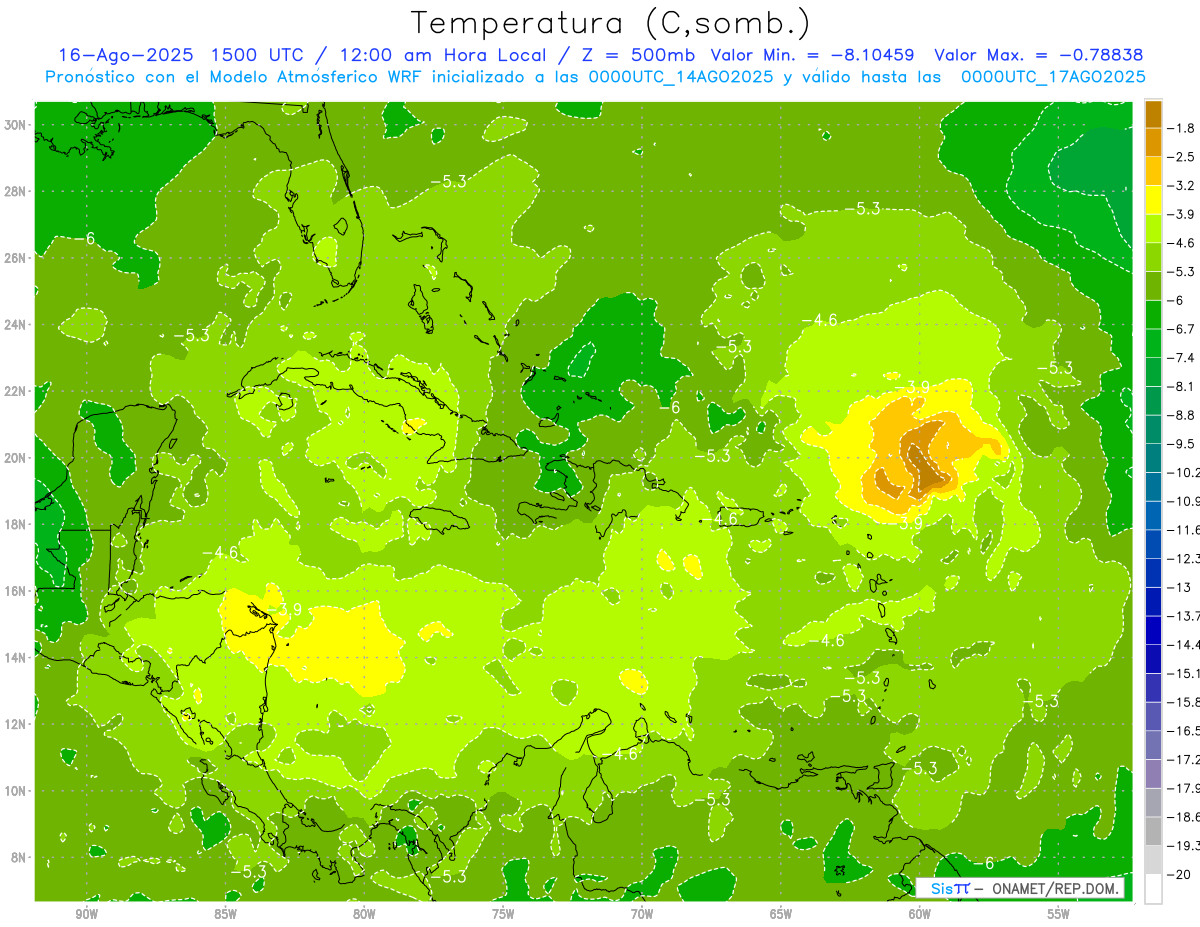Click the '0000UTC_14AGO2025' initialization text
The width and height of the screenshot is (1200, 927).
tap(681, 77)
